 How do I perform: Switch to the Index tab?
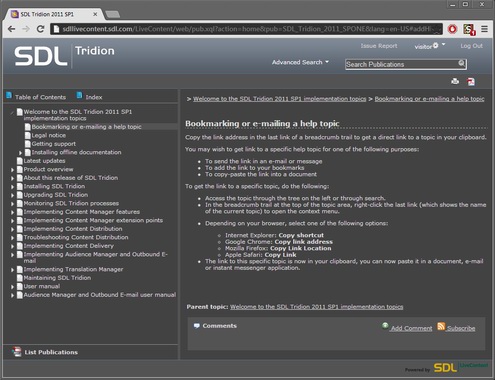pos(89,97)
